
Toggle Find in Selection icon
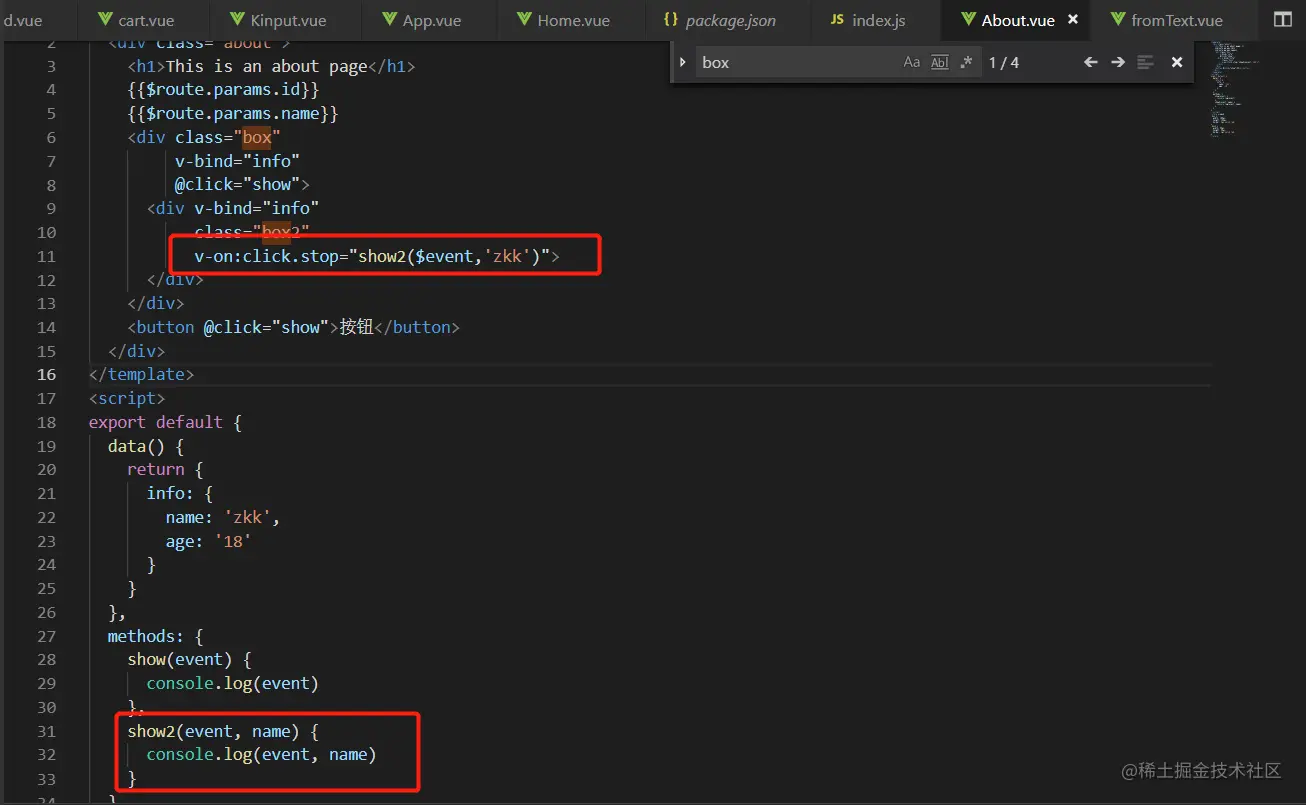(x=1146, y=62)
